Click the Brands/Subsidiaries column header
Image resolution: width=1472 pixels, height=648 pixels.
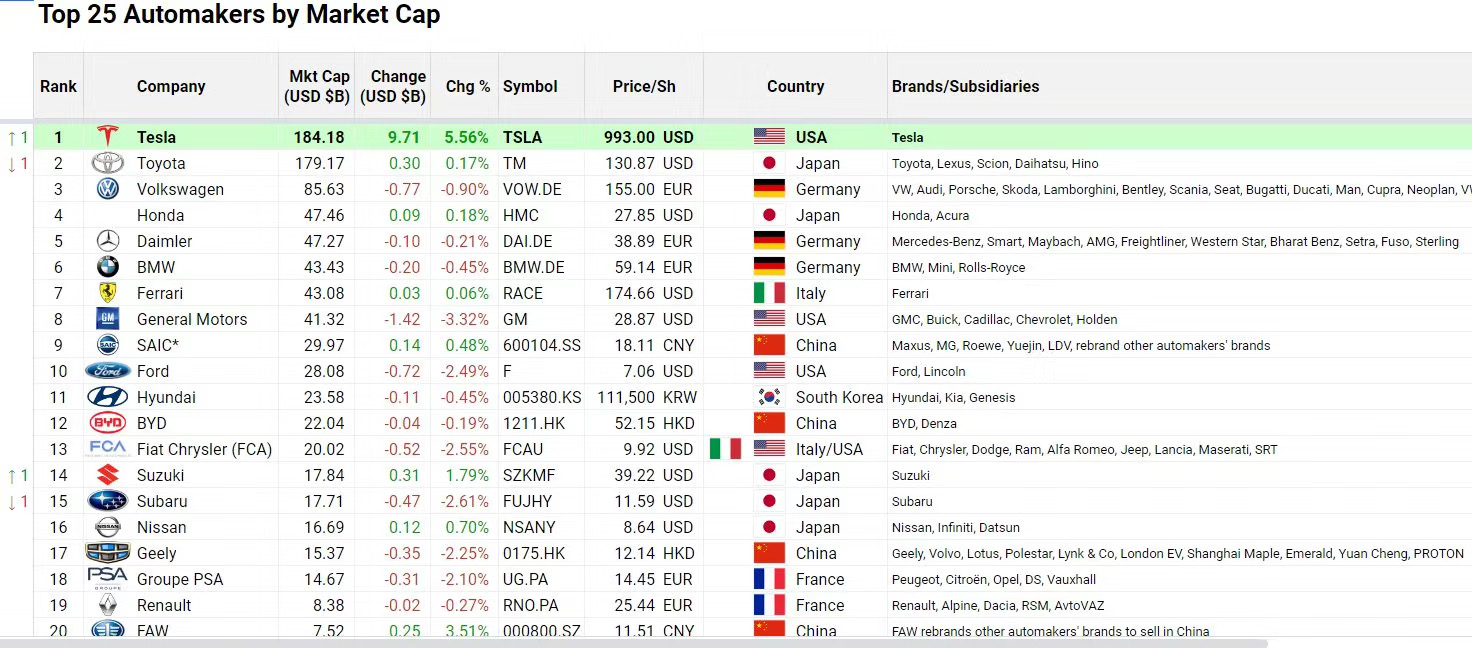tap(965, 86)
